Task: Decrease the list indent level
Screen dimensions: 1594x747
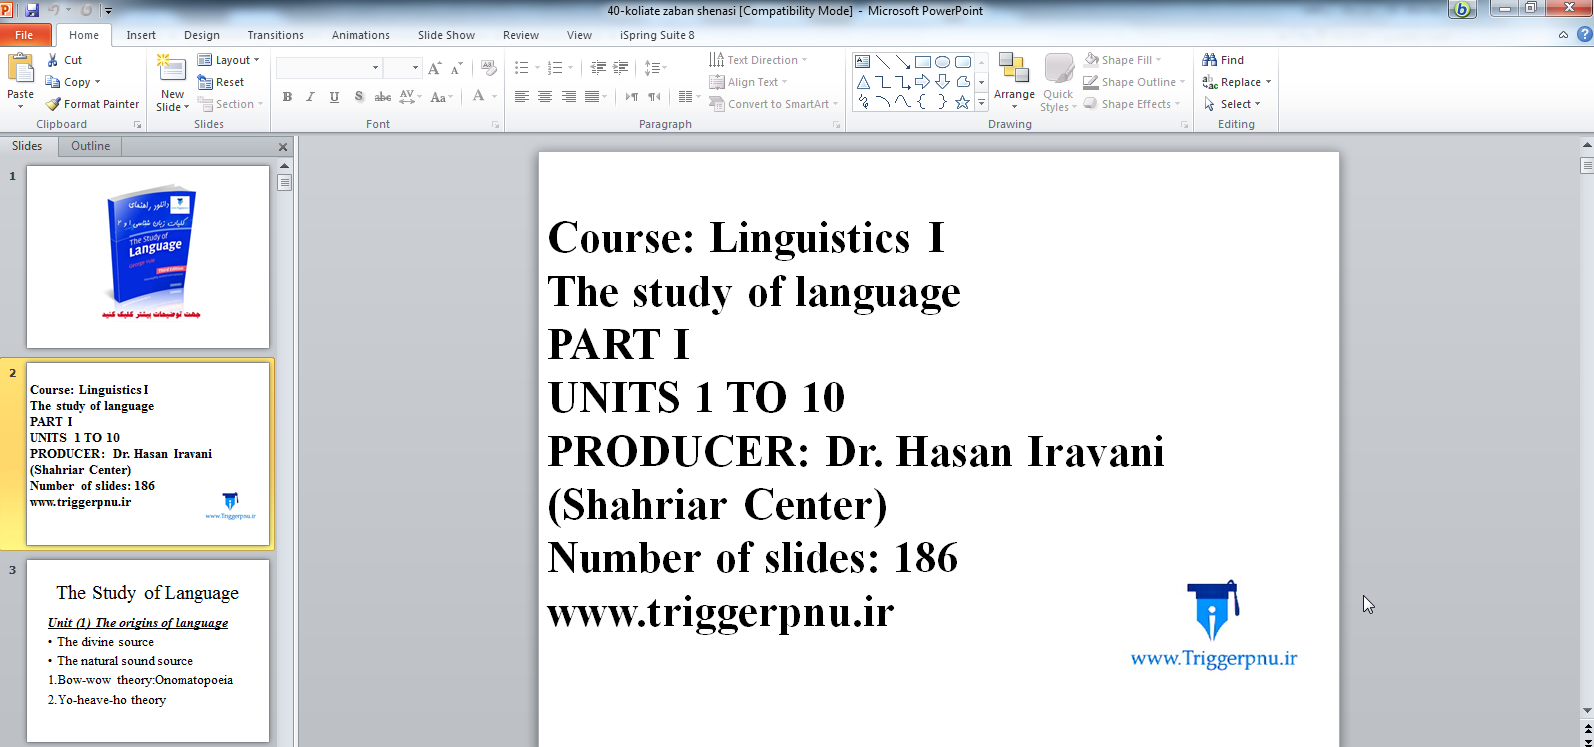Action: click(598, 68)
